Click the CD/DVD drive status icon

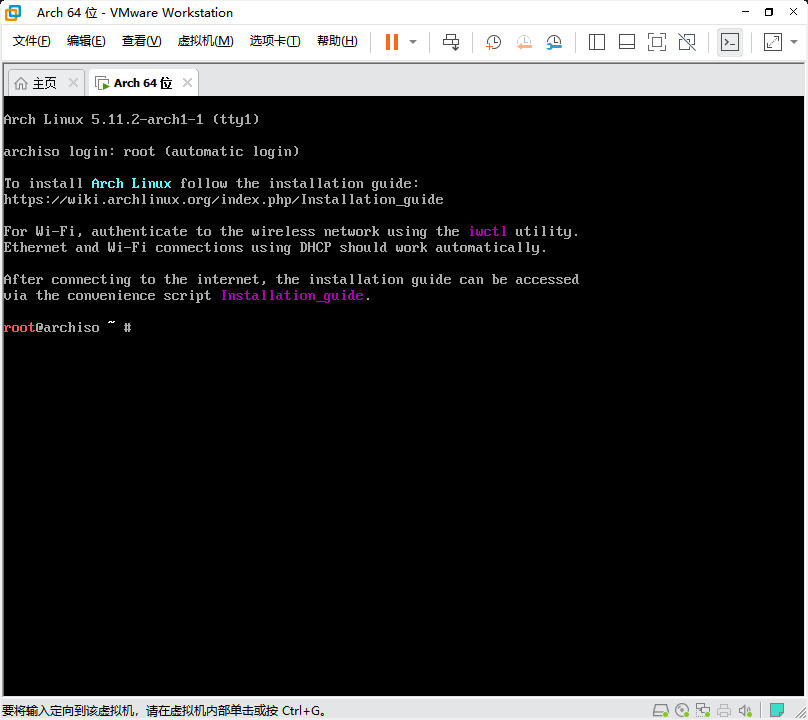click(682, 710)
